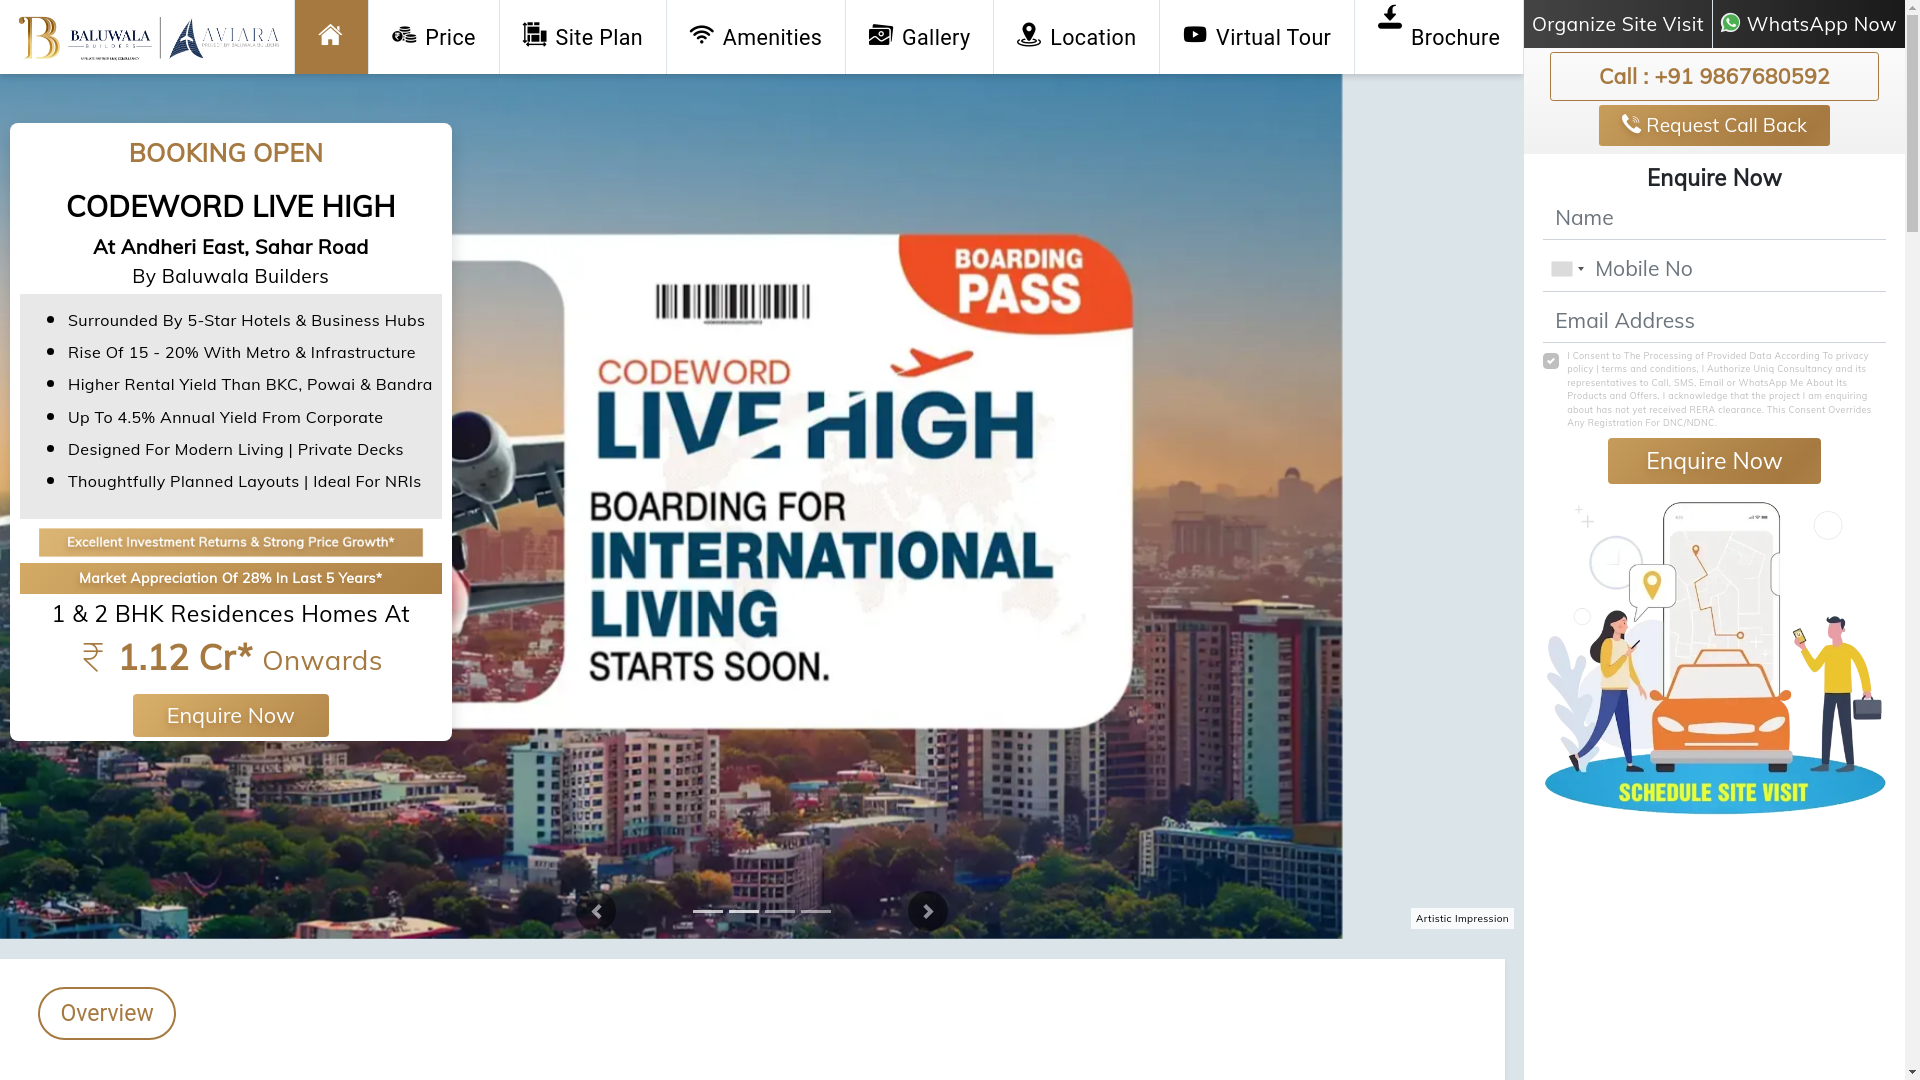Click the 'Enquire Now' sidebar heading
Viewport: 1920px width, 1080px height.
(1714, 178)
